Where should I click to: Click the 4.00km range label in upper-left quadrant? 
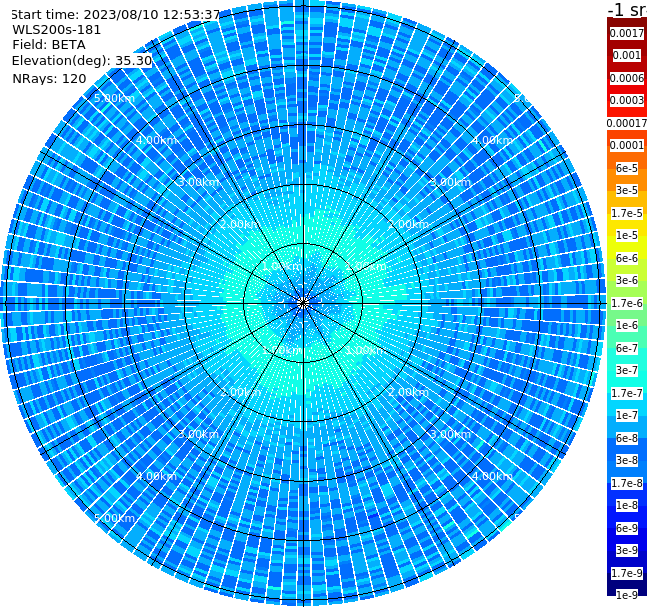coord(156,140)
